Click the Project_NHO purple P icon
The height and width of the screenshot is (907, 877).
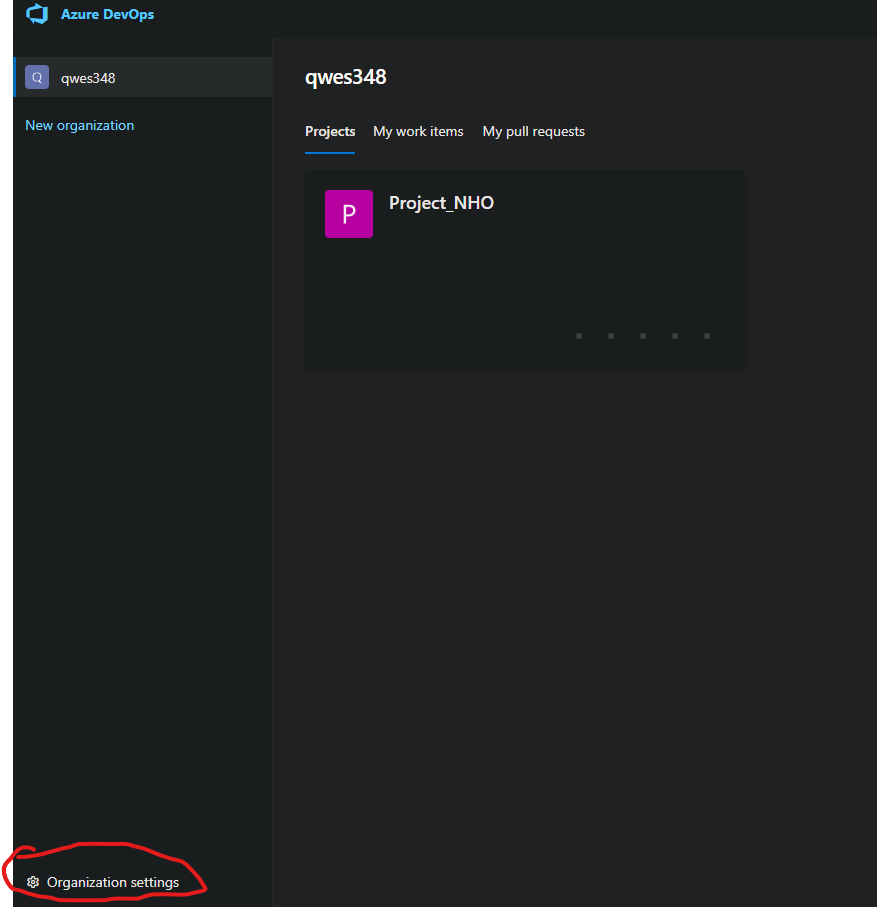pos(349,214)
